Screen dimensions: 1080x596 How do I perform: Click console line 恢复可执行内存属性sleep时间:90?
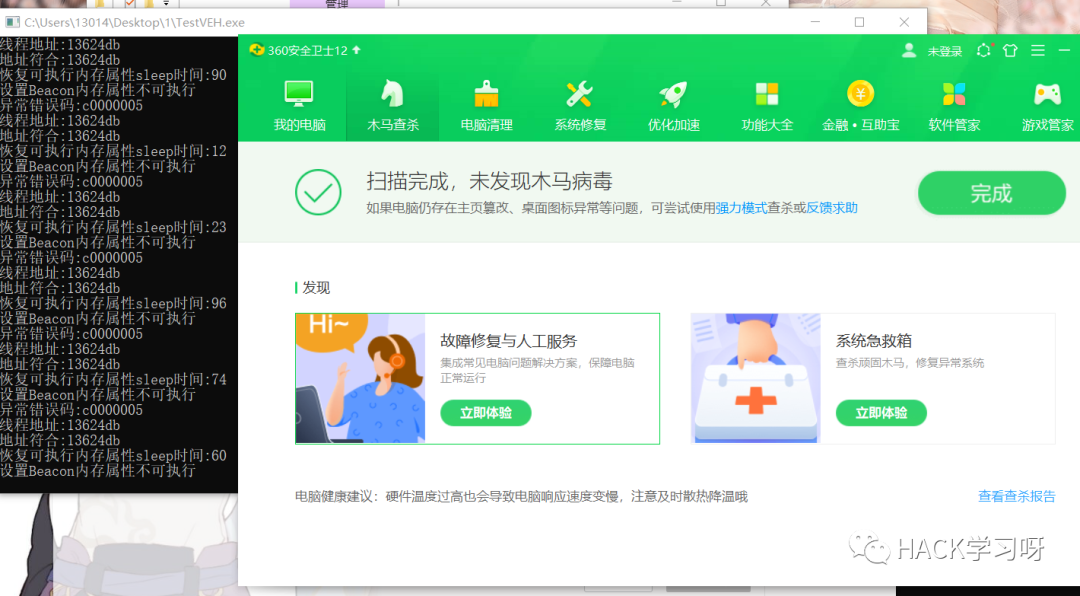tap(113, 75)
